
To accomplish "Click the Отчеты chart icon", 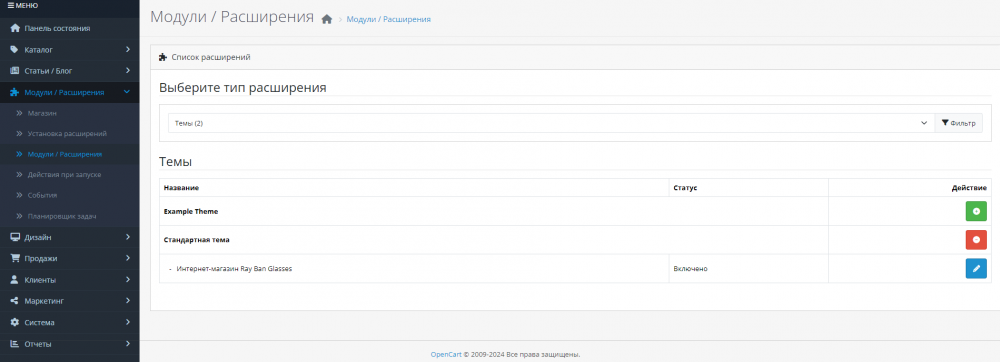I will (15, 344).
